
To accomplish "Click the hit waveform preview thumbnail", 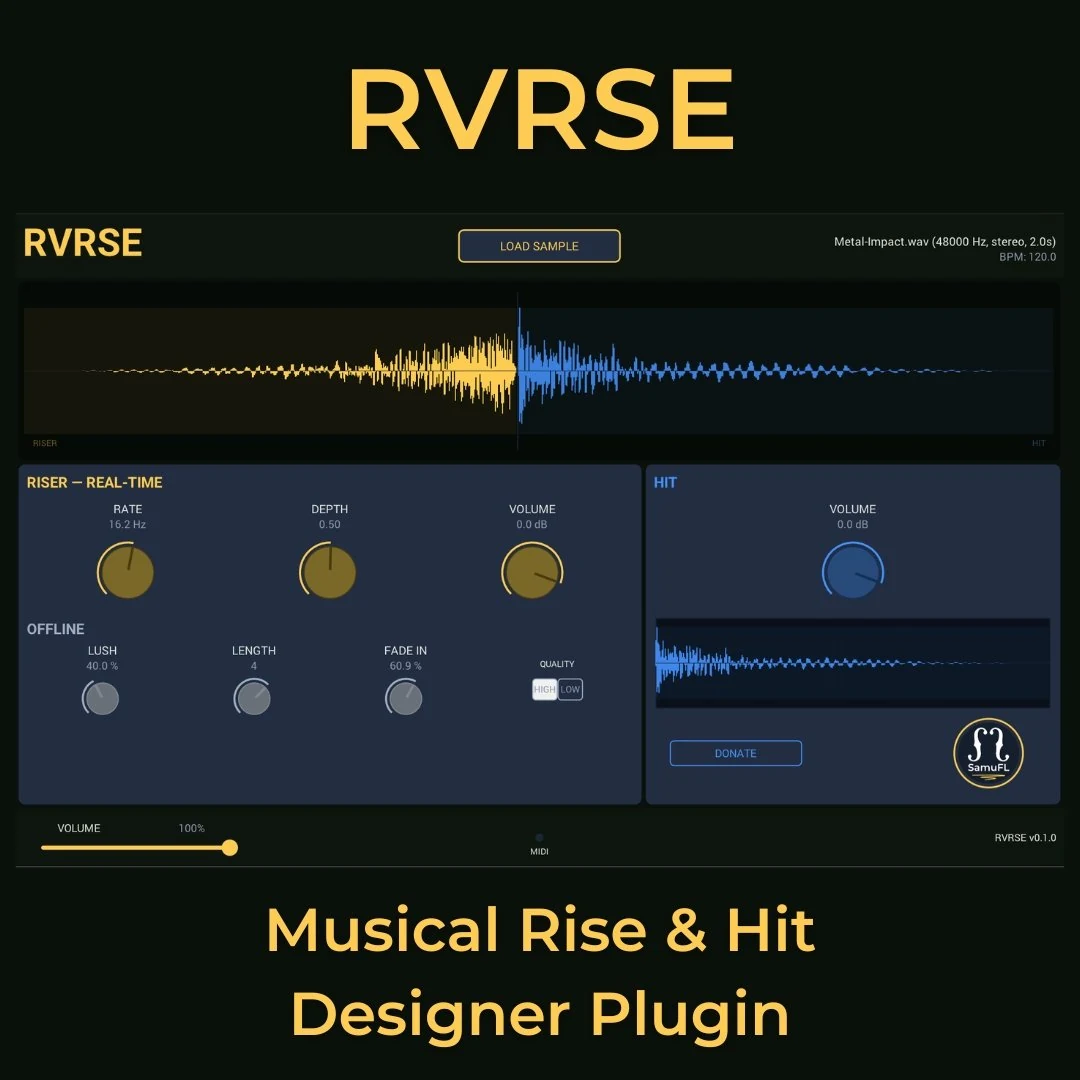I will [x=852, y=663].
